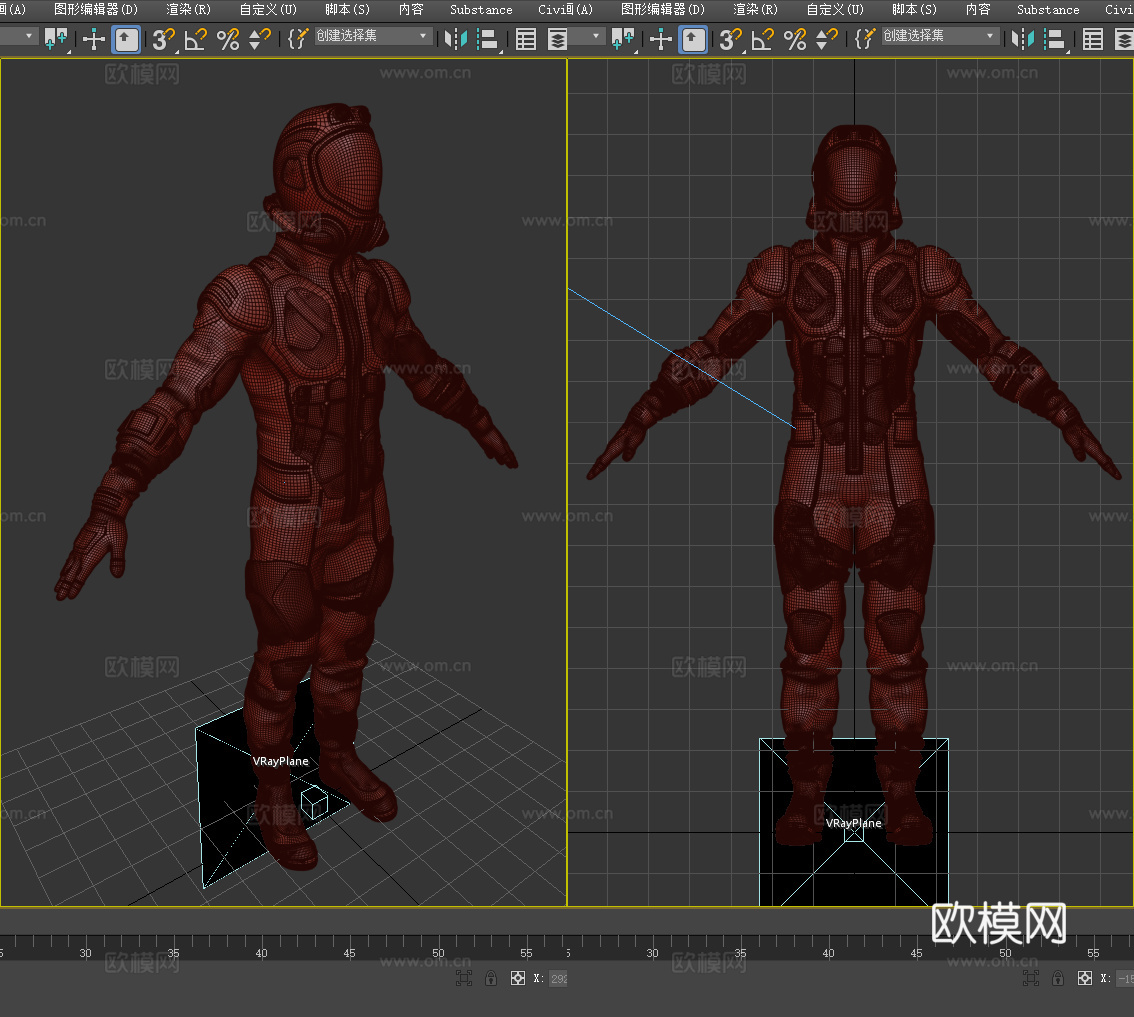This screenshot has height=1017, width=1134.
Task: Toggle Selection Lock in front-view window status bar
Action: (x=1058, y=978)
